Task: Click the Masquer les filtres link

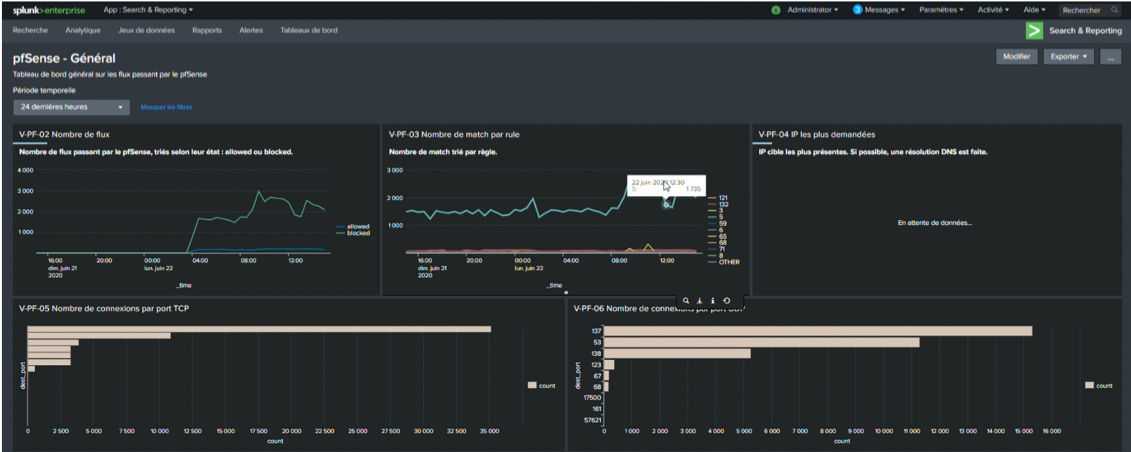Action: click(167, 107)
